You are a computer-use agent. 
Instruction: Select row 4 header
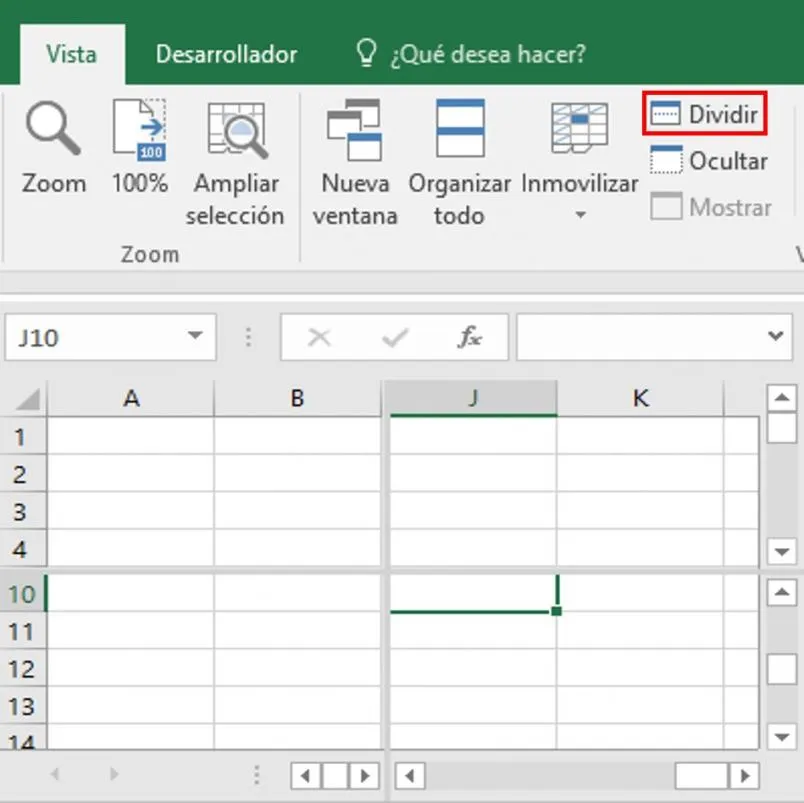21,548
